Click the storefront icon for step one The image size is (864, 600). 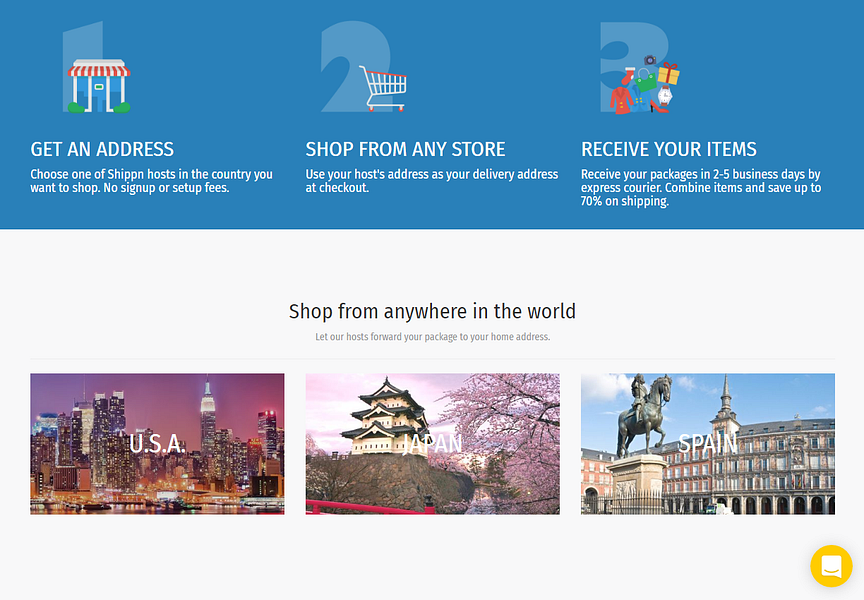[99, 85]
